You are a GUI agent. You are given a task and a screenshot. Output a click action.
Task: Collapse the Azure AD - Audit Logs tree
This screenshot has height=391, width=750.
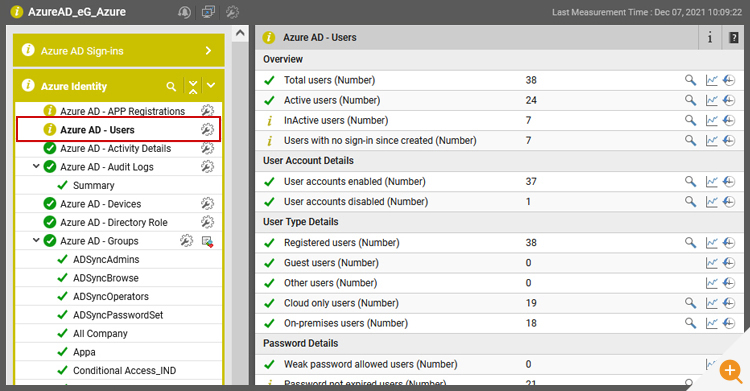point(36,166)
